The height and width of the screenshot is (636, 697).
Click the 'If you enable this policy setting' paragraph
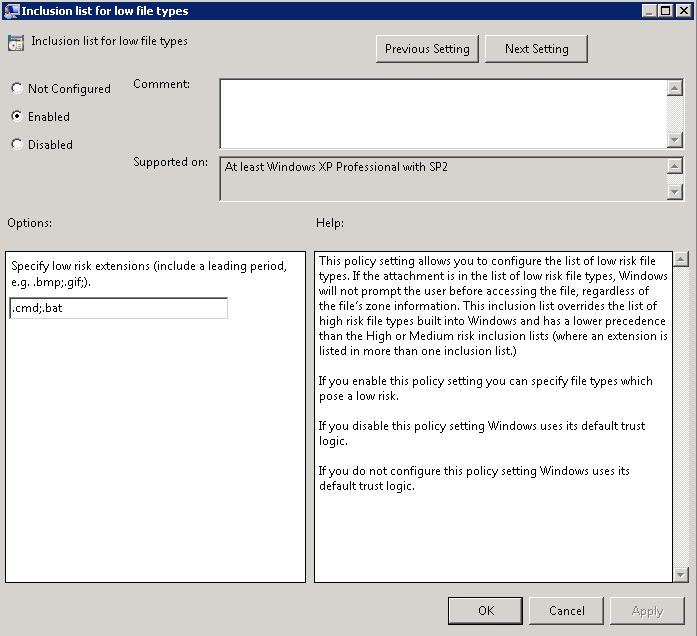485,388
